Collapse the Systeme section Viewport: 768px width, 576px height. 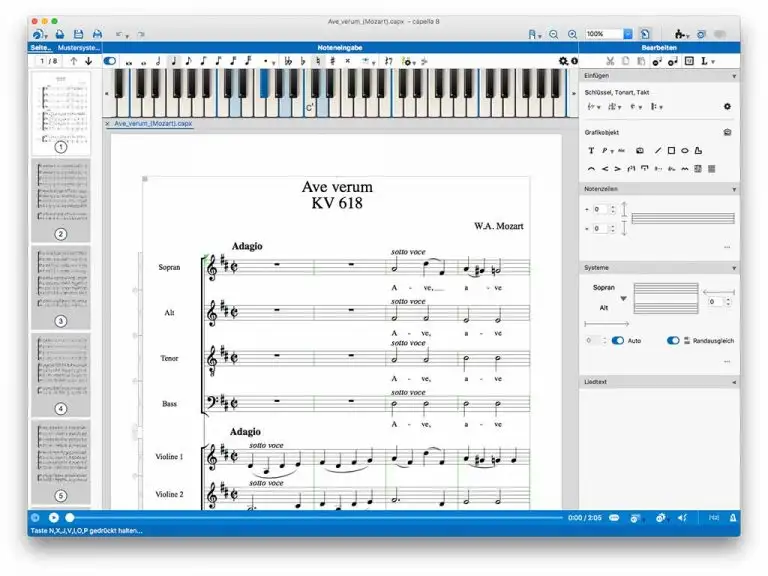coord(734,268)
